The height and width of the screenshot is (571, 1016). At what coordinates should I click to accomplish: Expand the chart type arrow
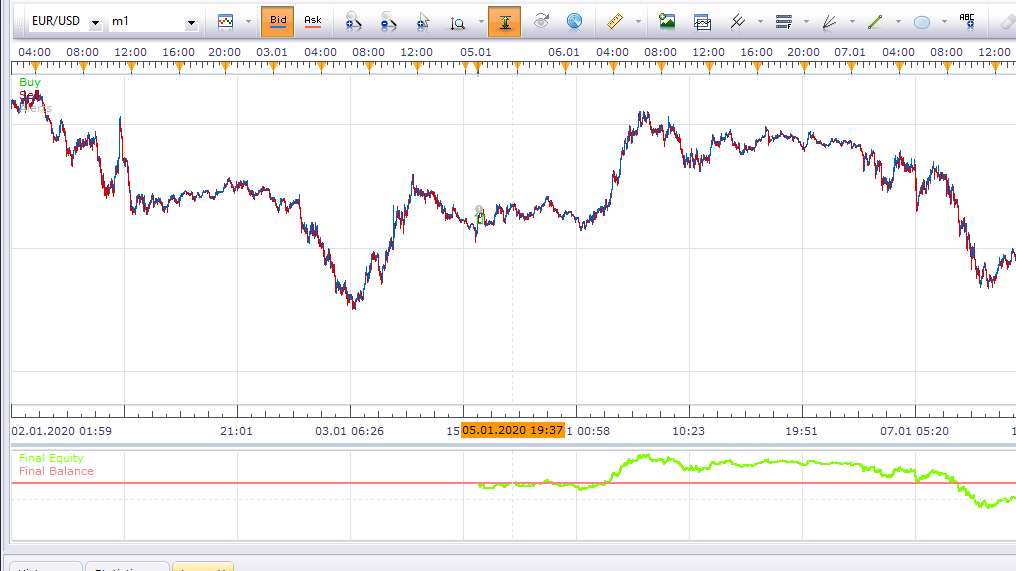coord(248,22)
